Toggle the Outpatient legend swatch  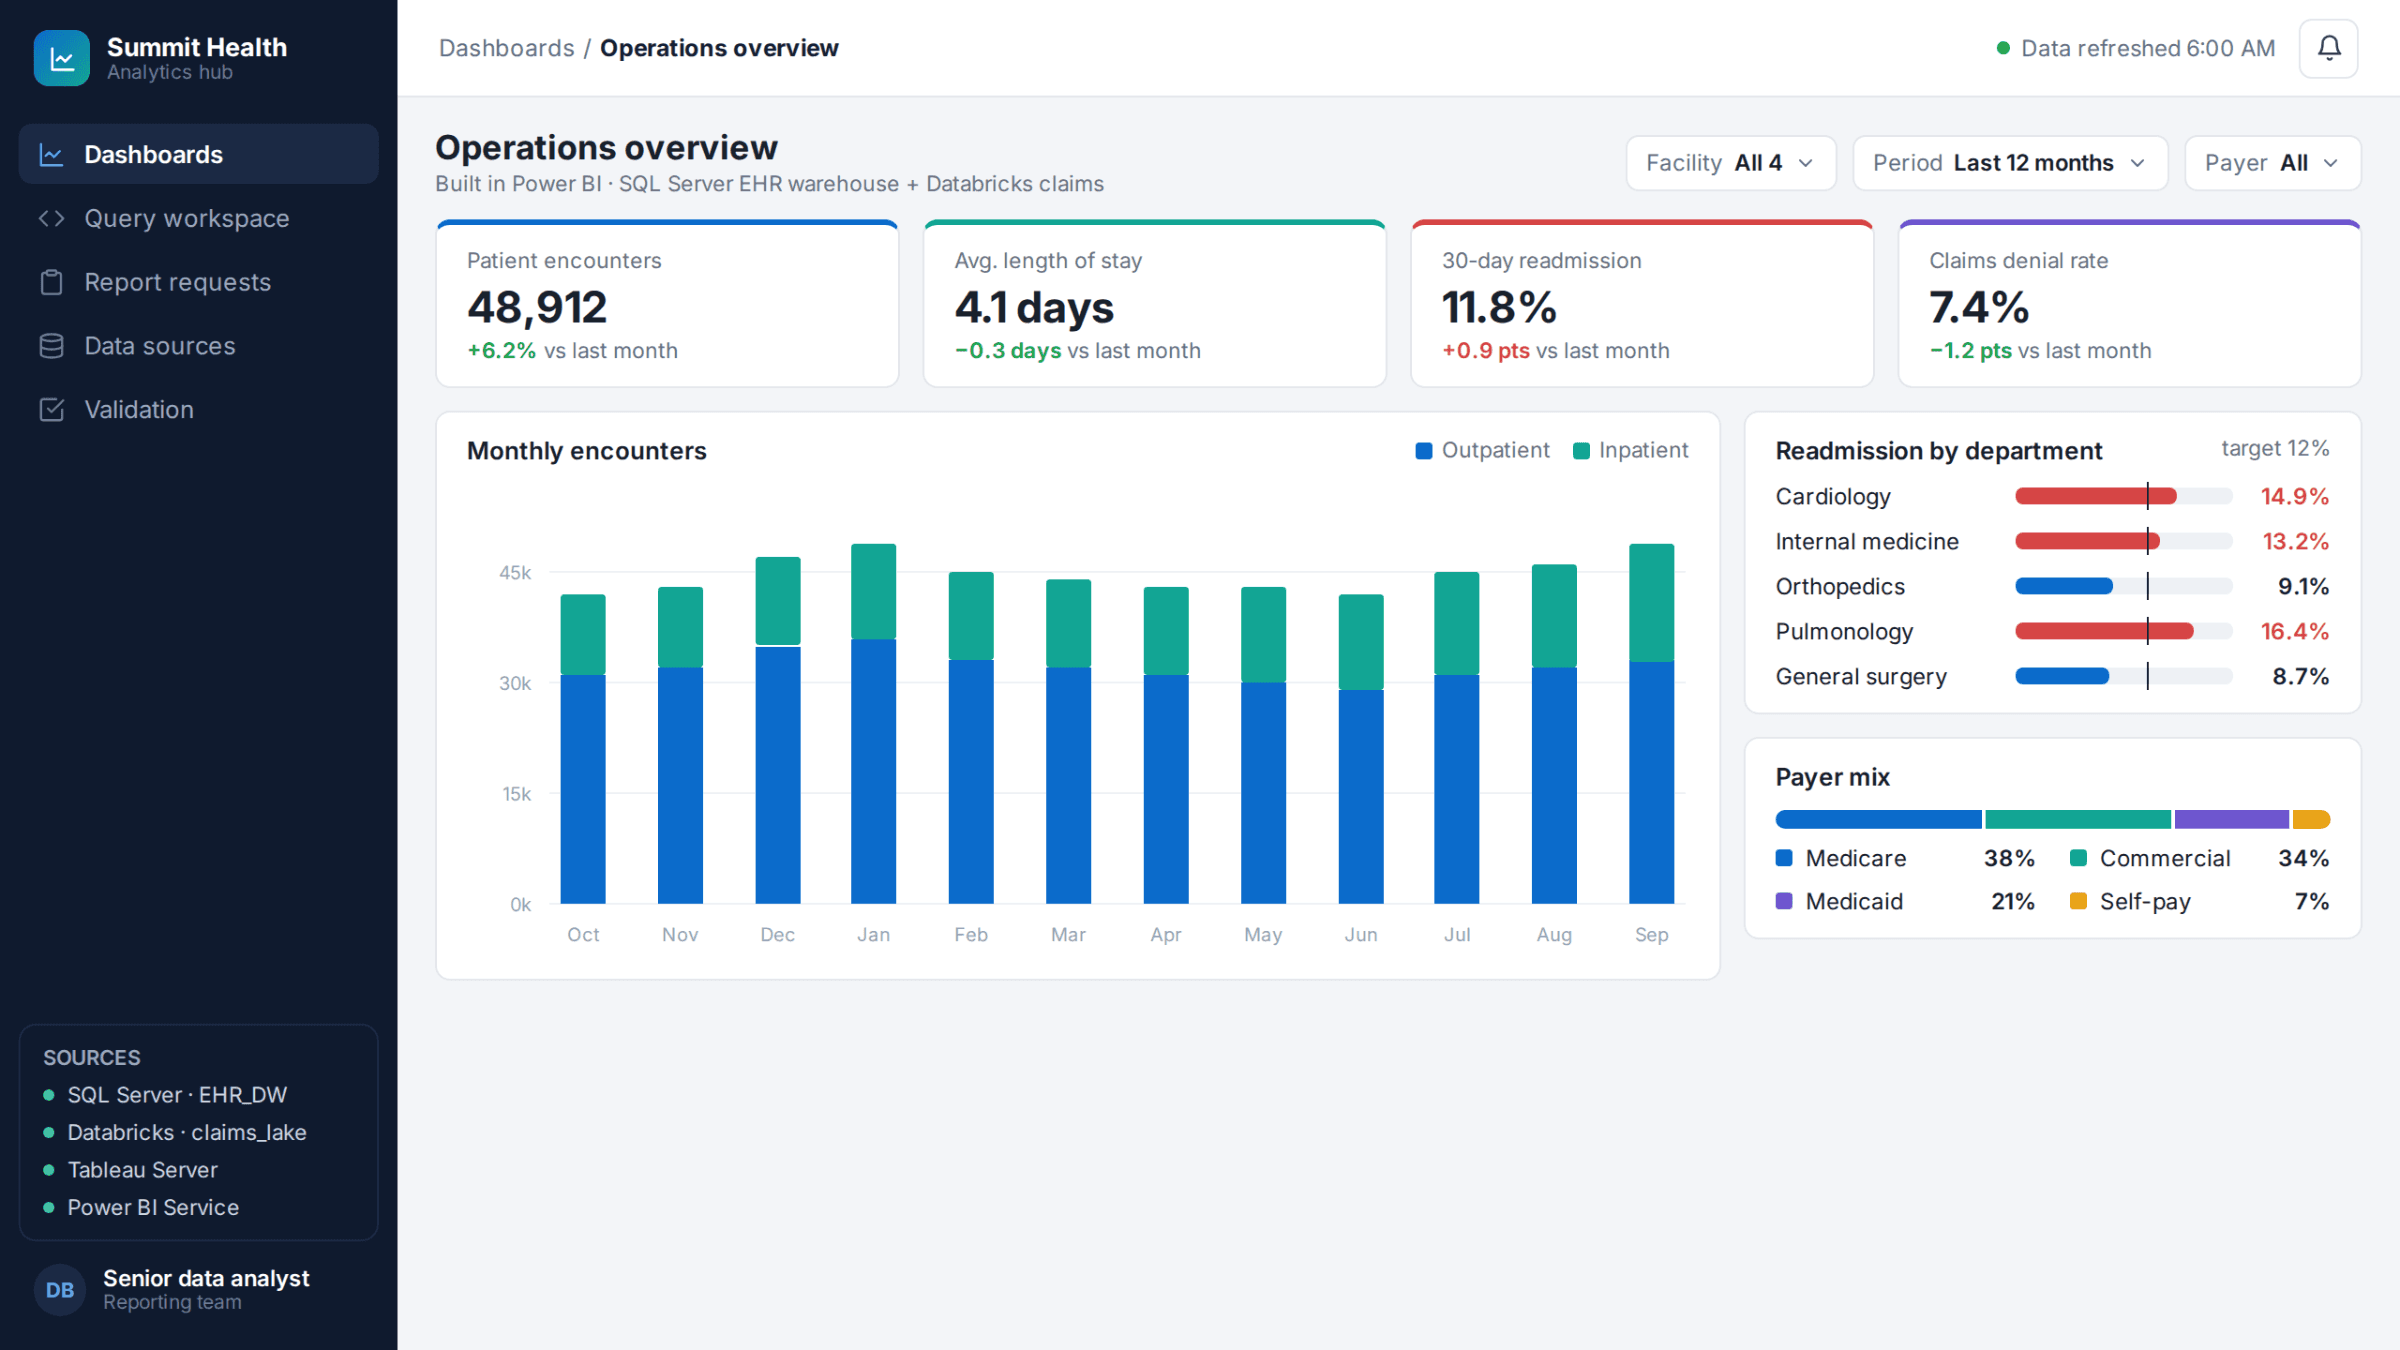click(1424, 451)
